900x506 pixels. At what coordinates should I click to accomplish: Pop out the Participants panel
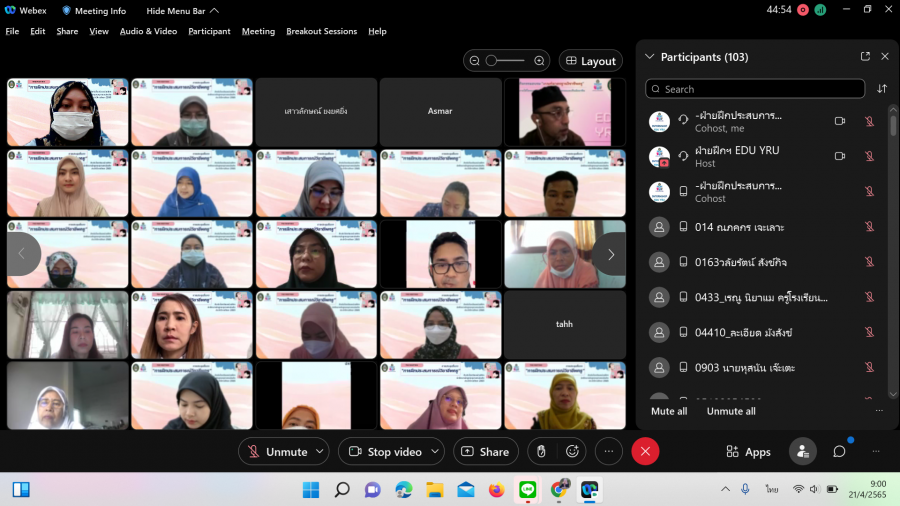pos(865,57)
